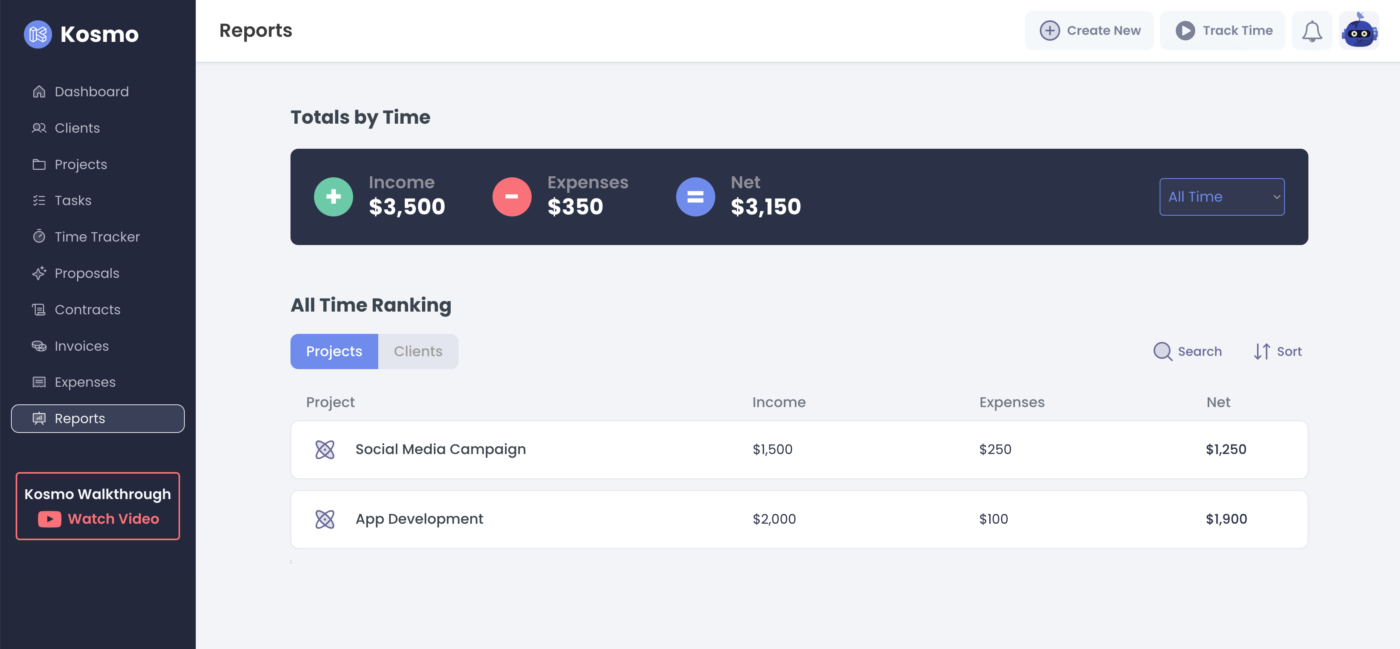Change sort order with the Sort control
Viewport: 1400px width, 649px height.
tap(1277, 351)
